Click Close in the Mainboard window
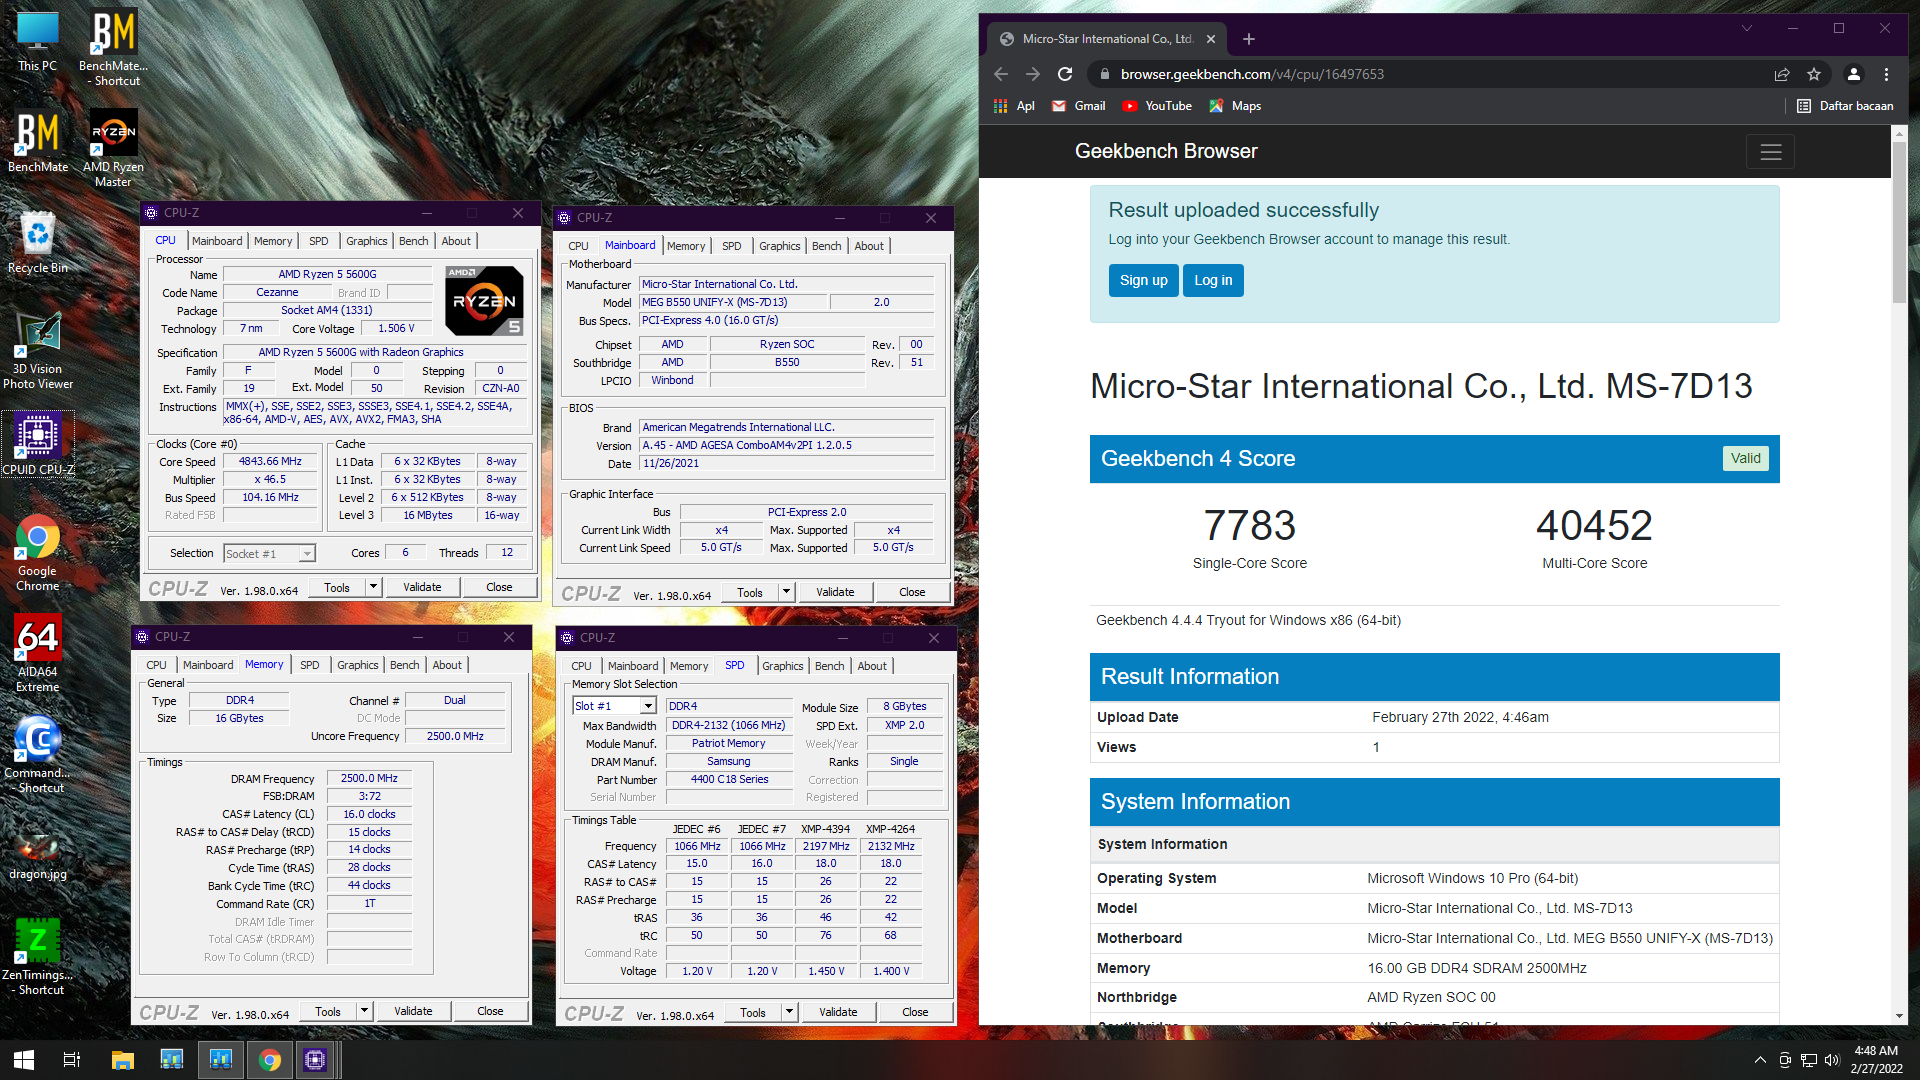Screen dimensions: 1920x1080 pyautogui.click(x=912, y=592)
